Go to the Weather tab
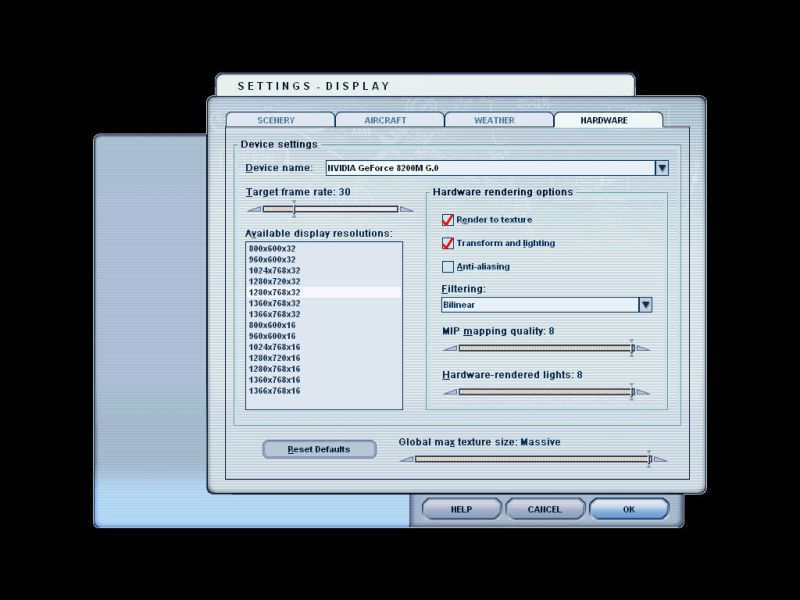This screenshot has height=600, width=800. (495, 120)
